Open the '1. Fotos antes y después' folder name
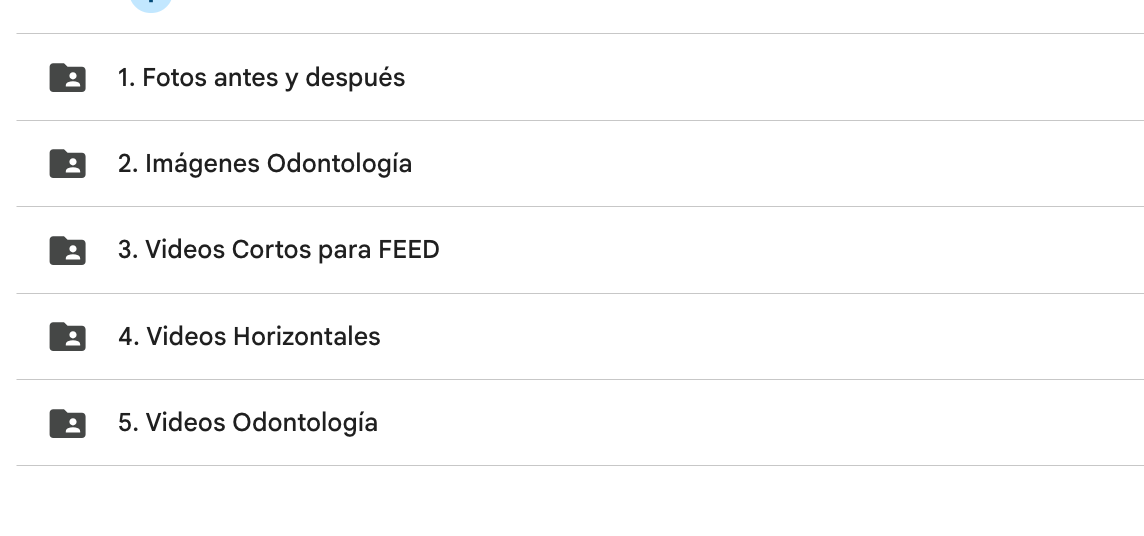Viewport: 1144px width, 536px height. (261, 78)
